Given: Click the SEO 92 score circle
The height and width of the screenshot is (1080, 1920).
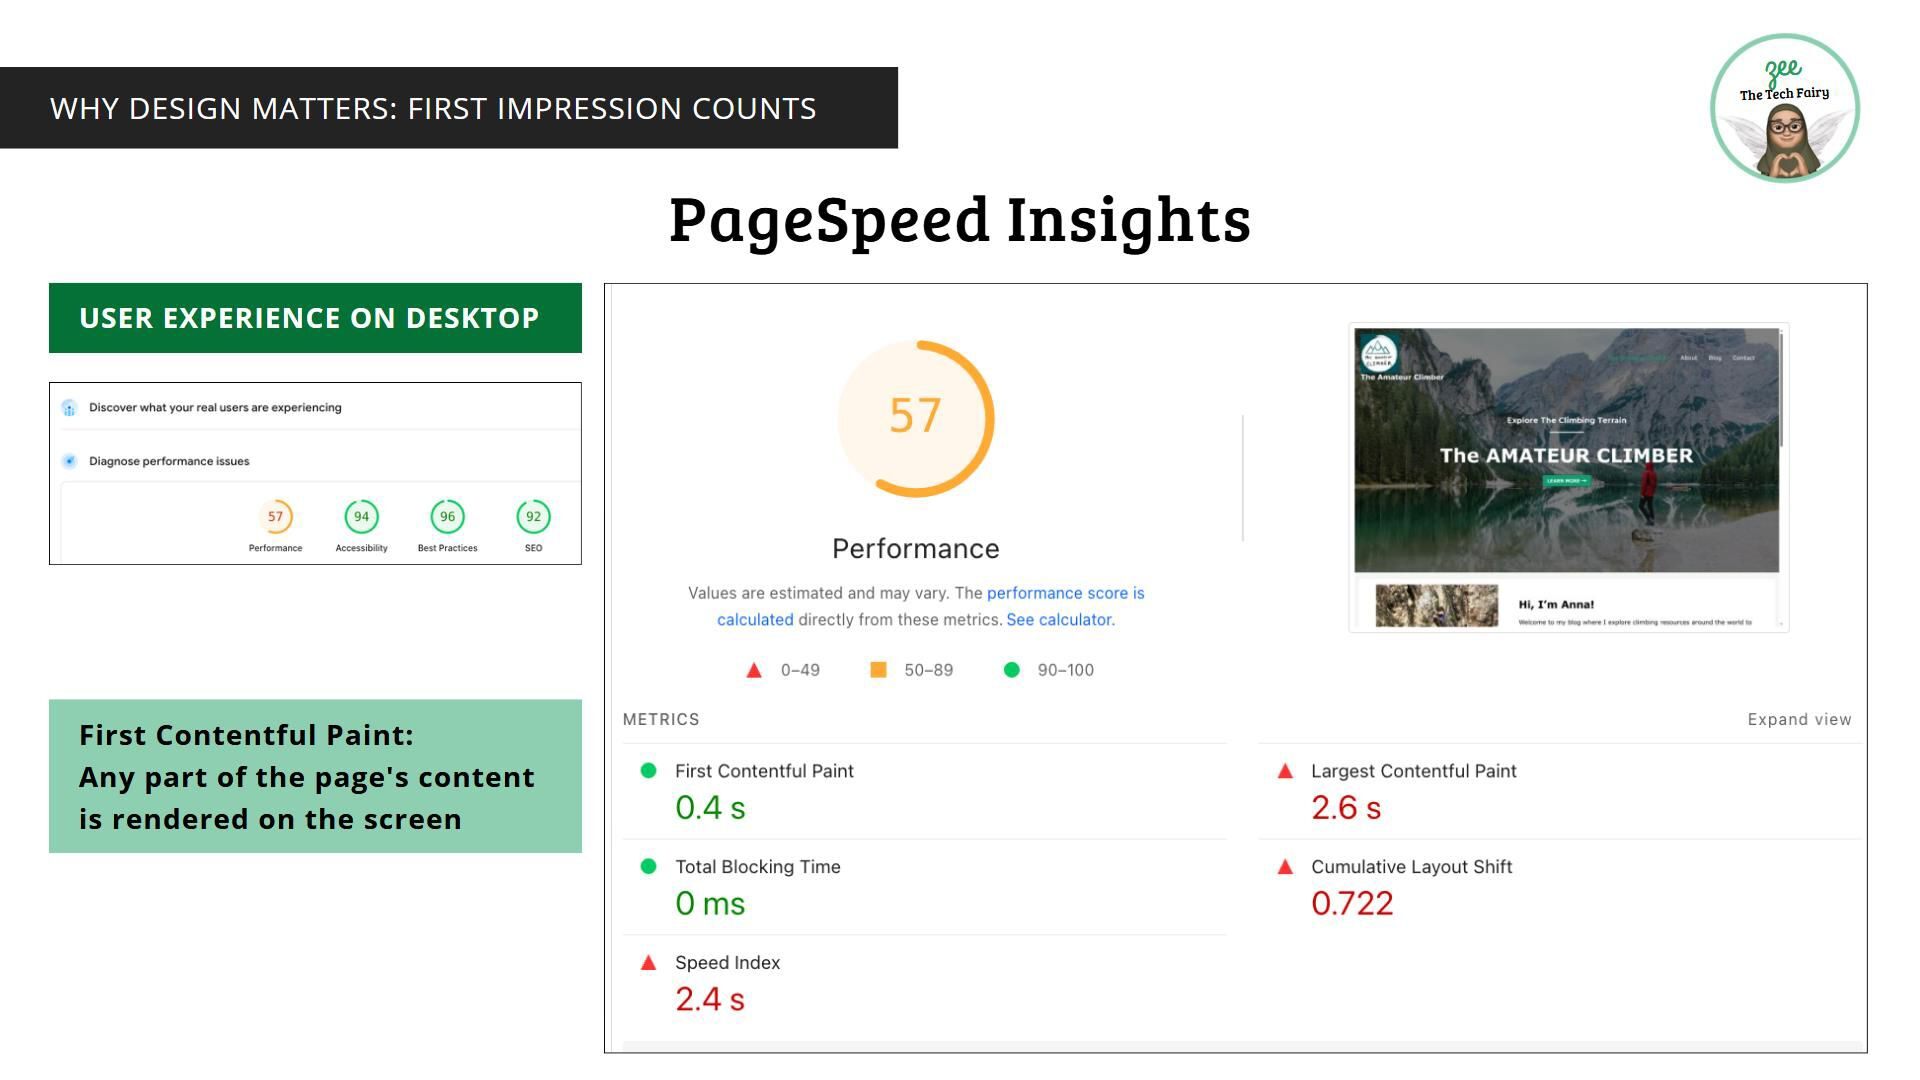Looking at the screenshot, I should [533, 517].
